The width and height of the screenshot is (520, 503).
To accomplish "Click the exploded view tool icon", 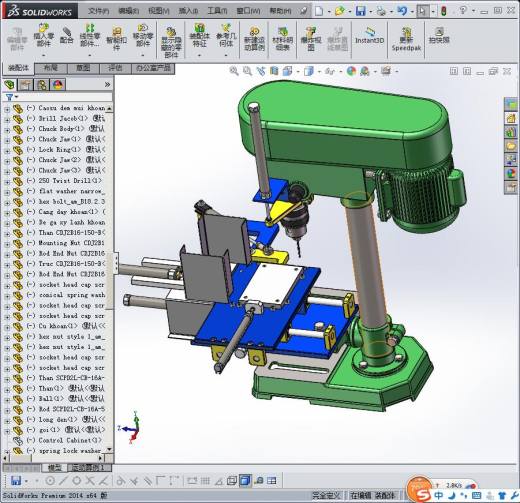I will (x=311, y=39).
